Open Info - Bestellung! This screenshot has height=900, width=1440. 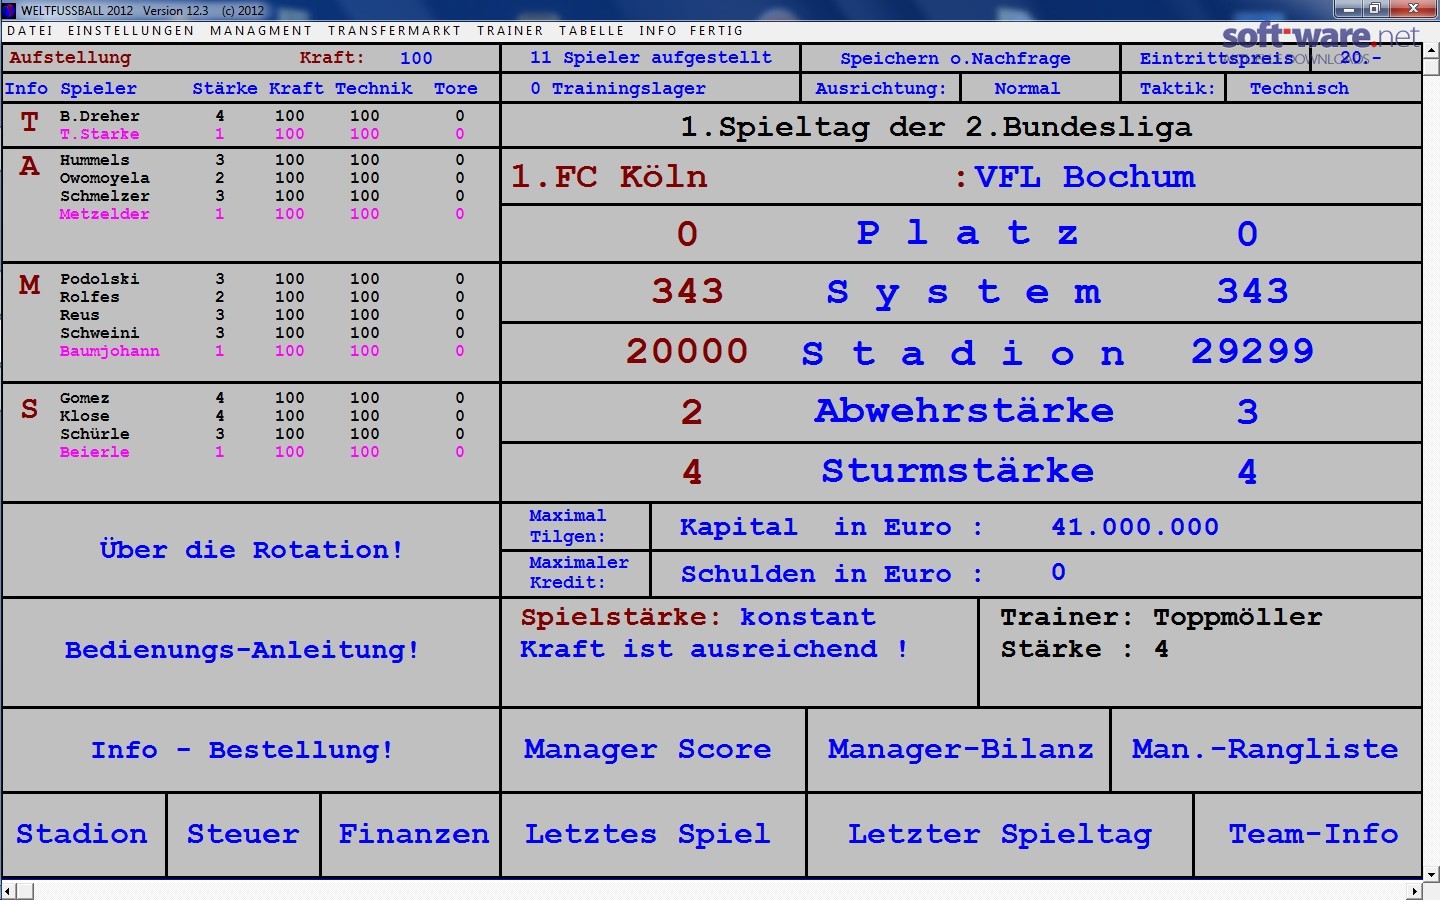coord(251,750)
